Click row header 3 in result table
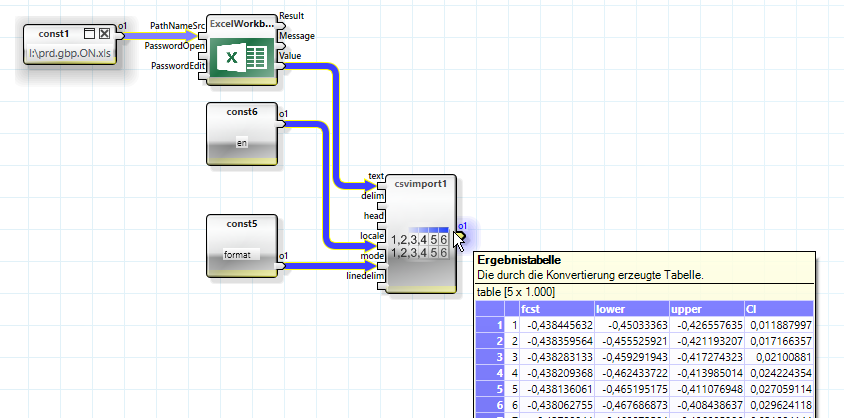This screenshot has height=418, width=844. pos(490,357)
